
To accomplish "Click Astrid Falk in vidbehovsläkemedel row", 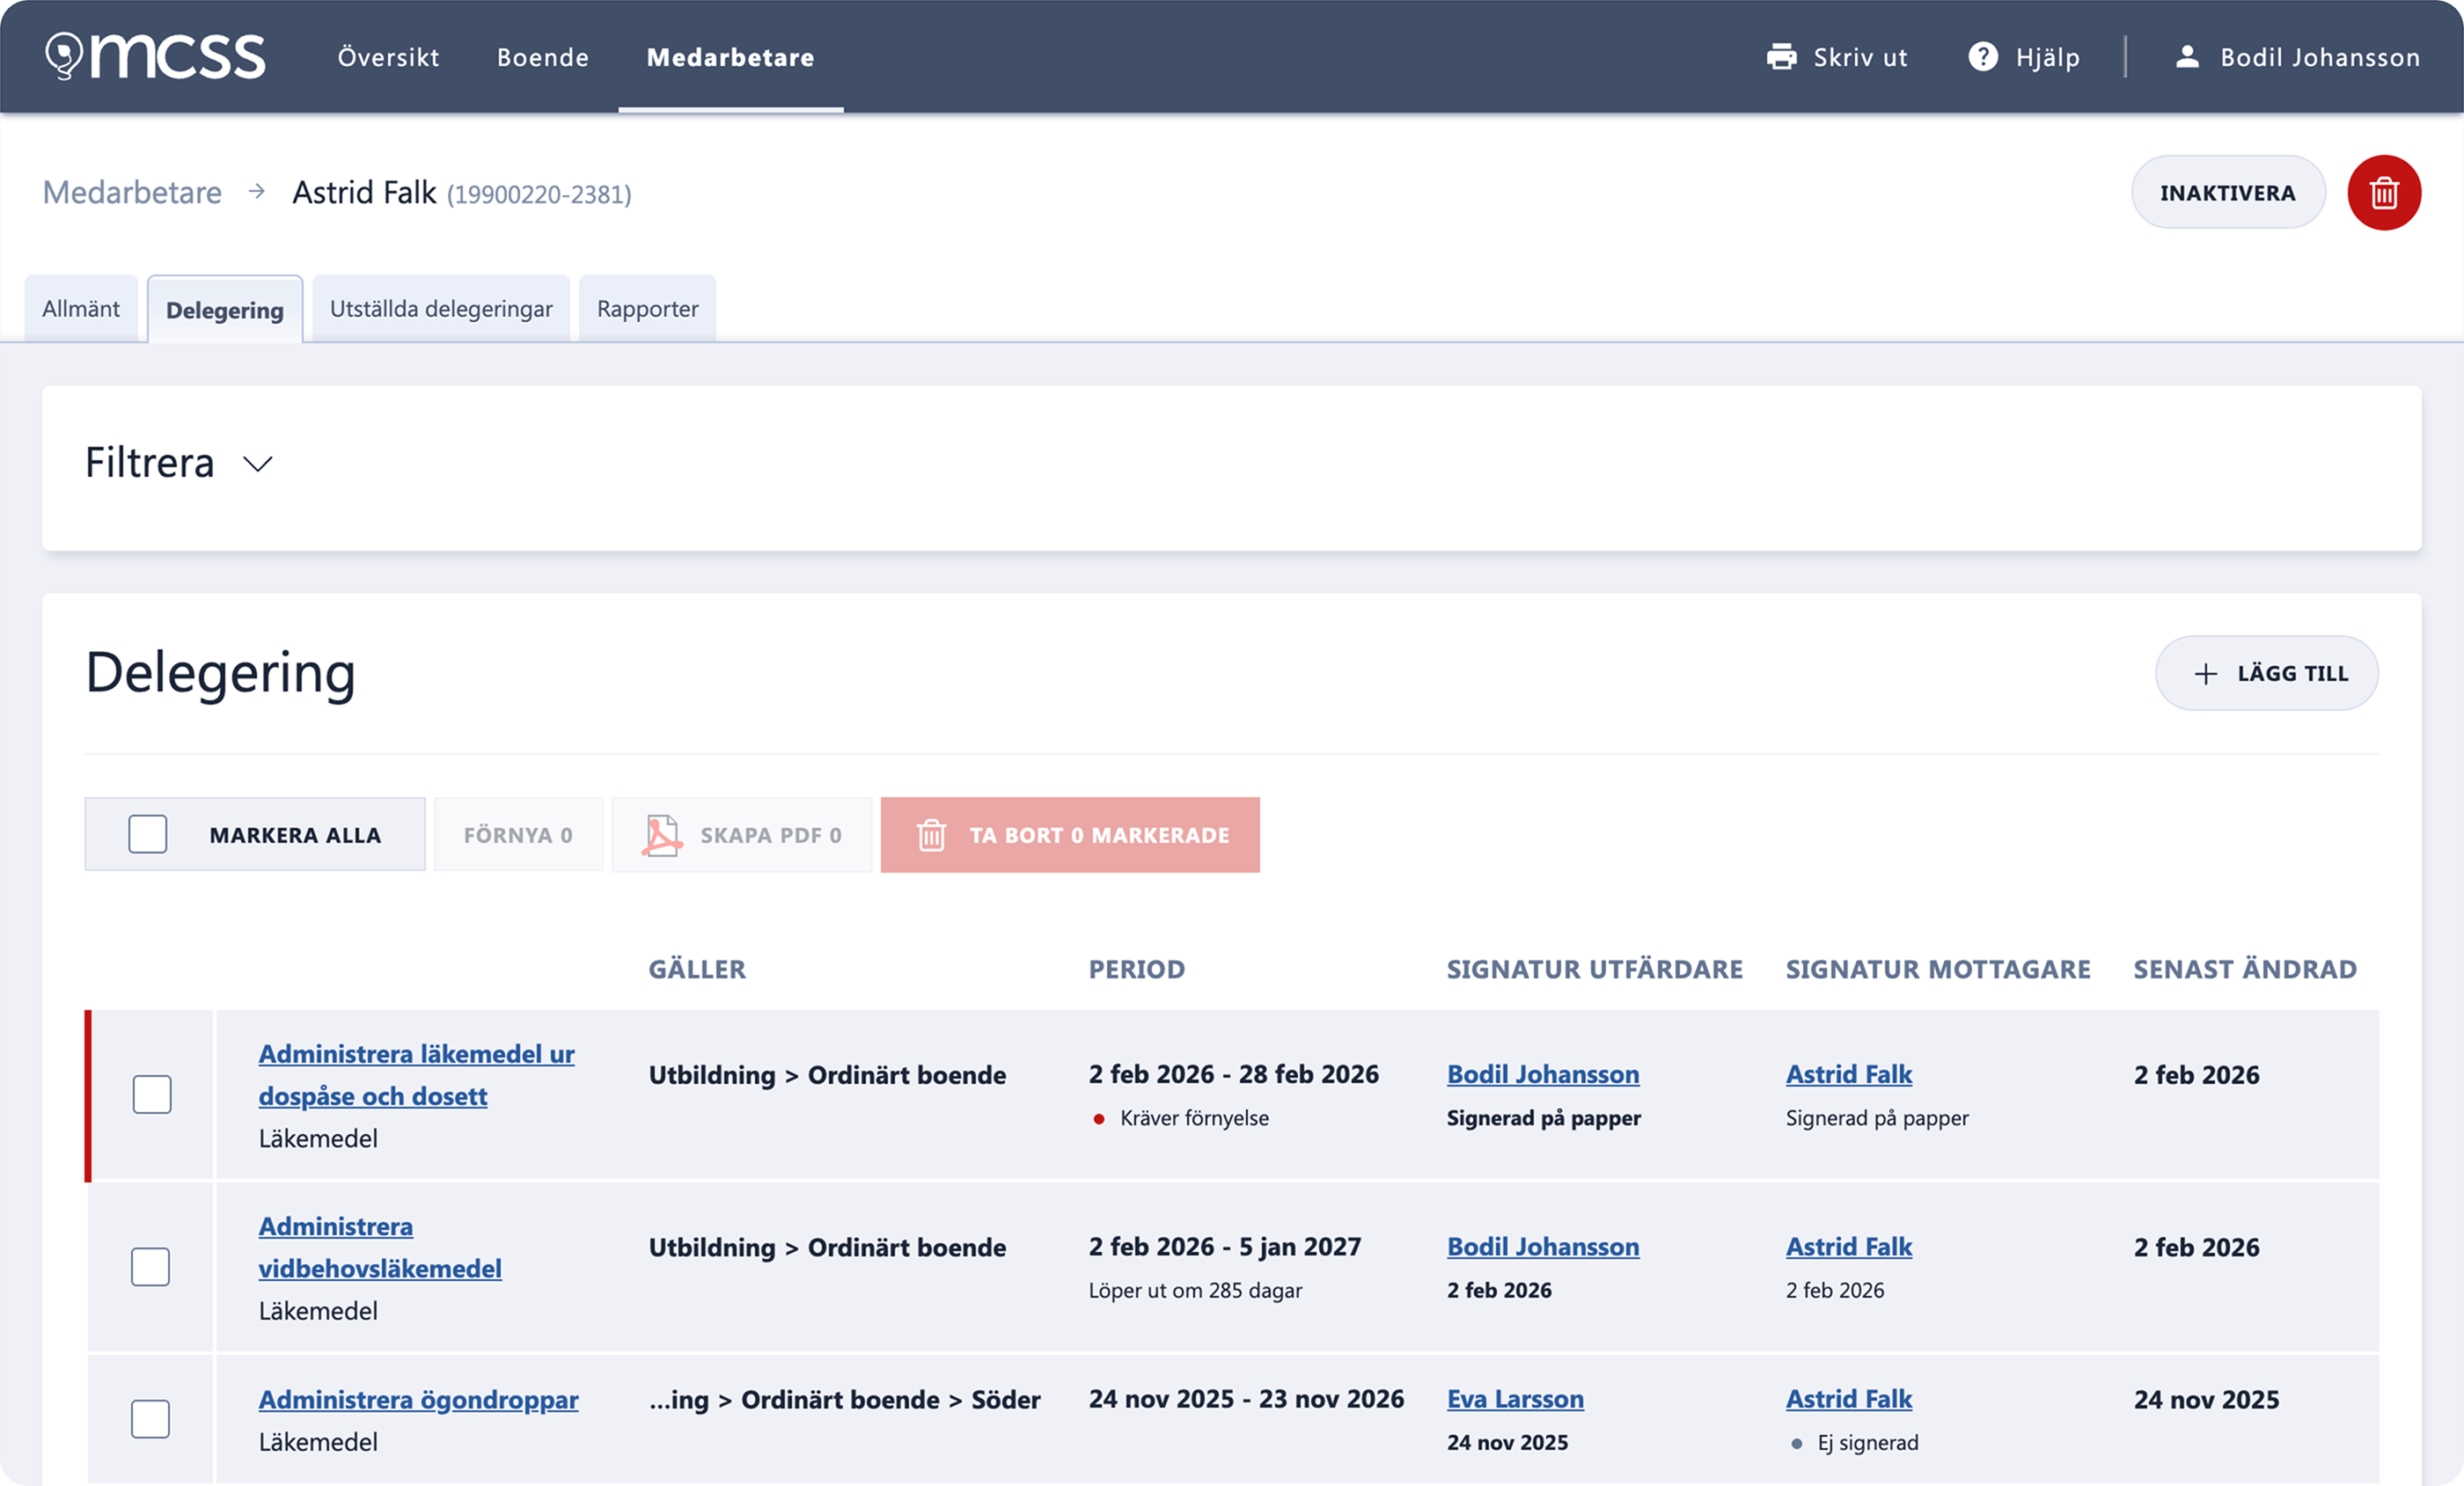I will (x=1849, y=1247).
